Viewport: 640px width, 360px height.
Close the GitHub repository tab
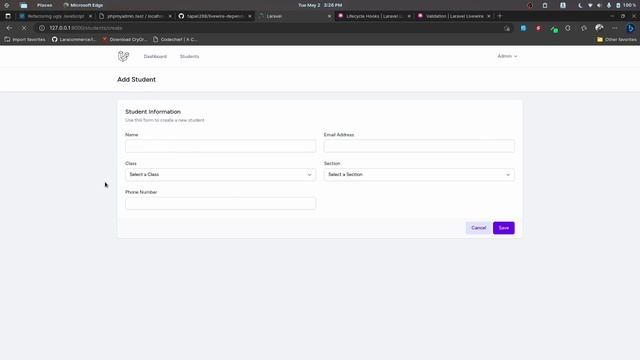coord(250,16)
